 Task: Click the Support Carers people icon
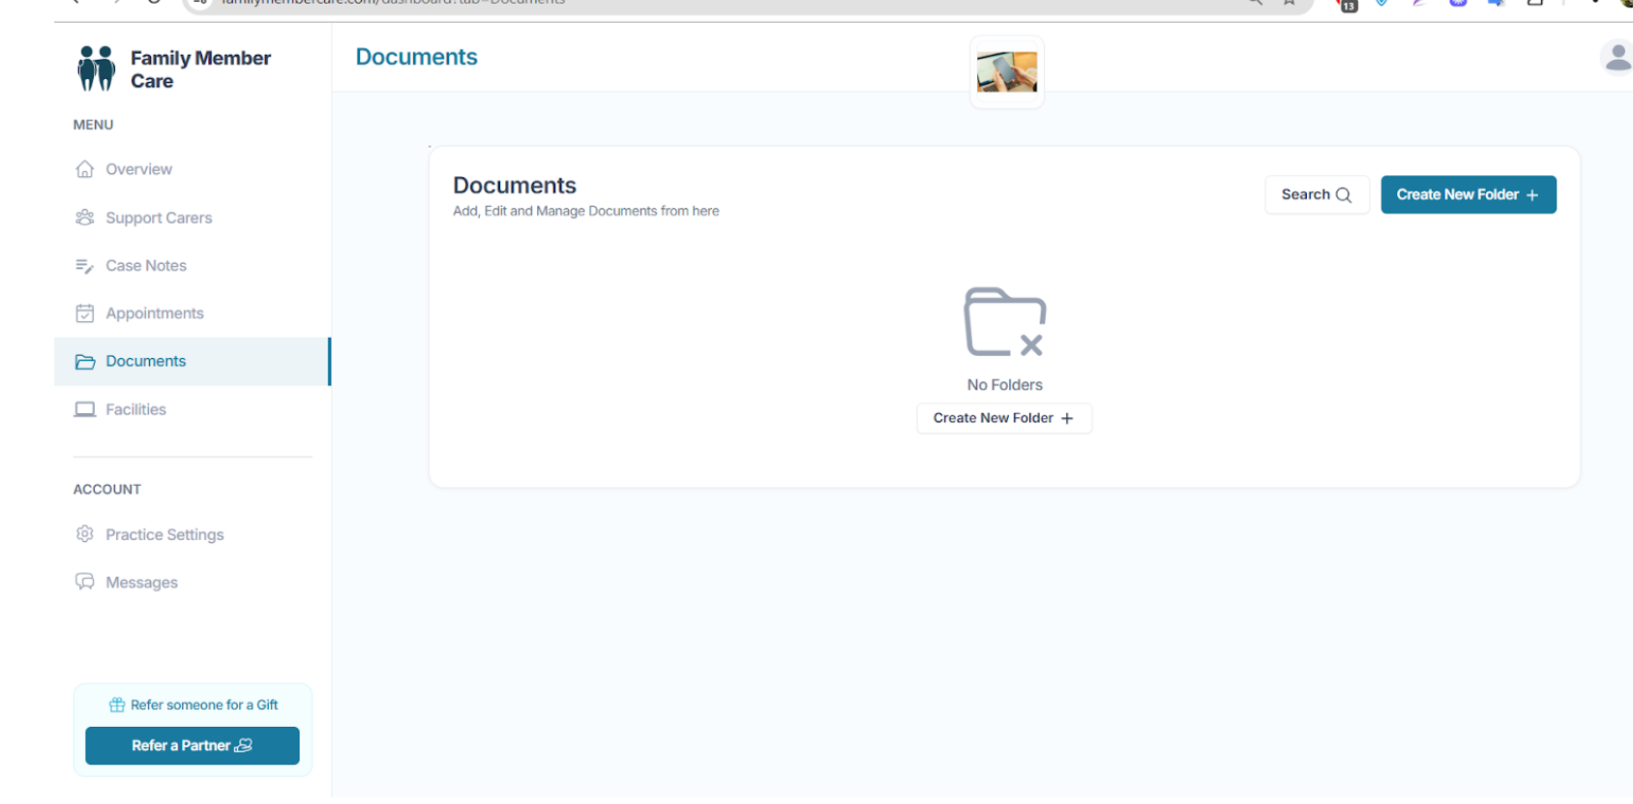[x=85, y=217]
